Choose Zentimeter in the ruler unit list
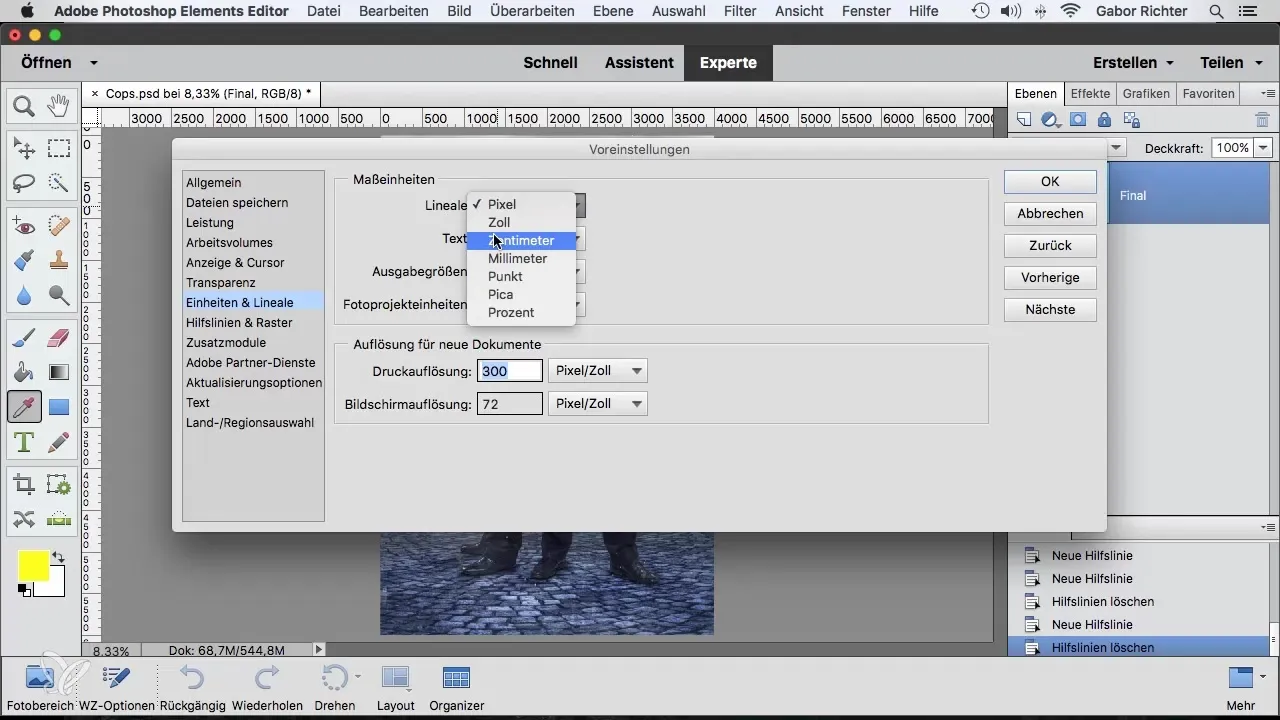Screen dimensions: 1280x720 click(x=521, y=240)
